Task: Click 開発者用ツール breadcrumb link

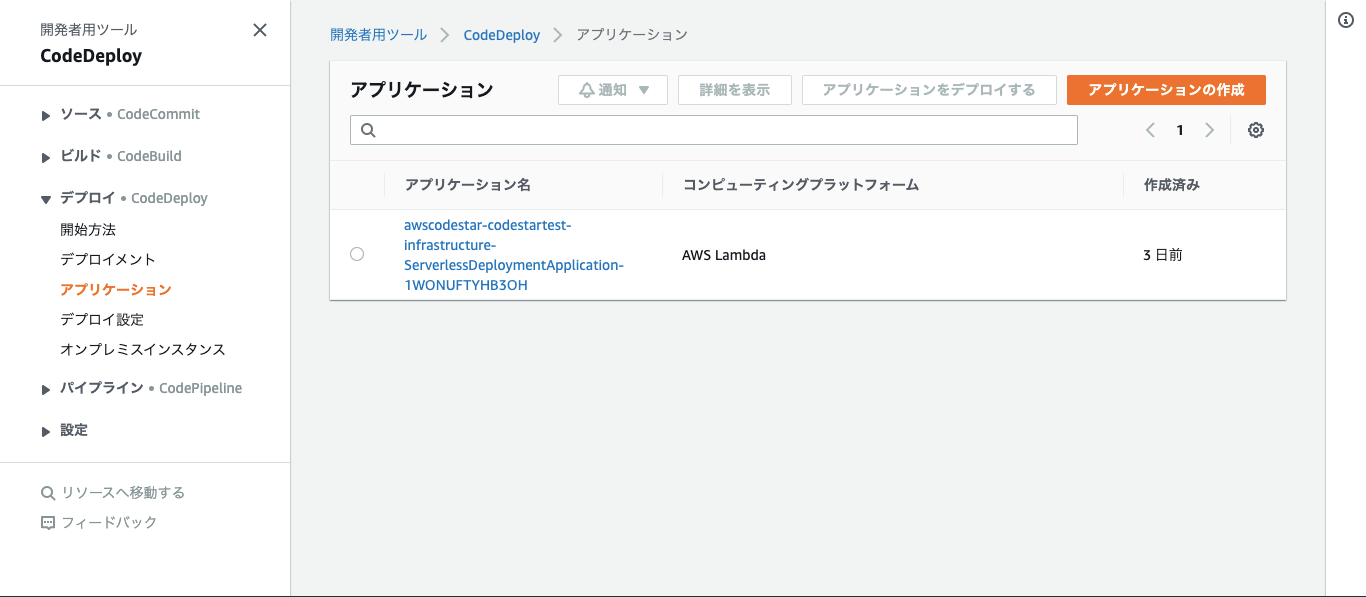Action: tap(378, 34)
